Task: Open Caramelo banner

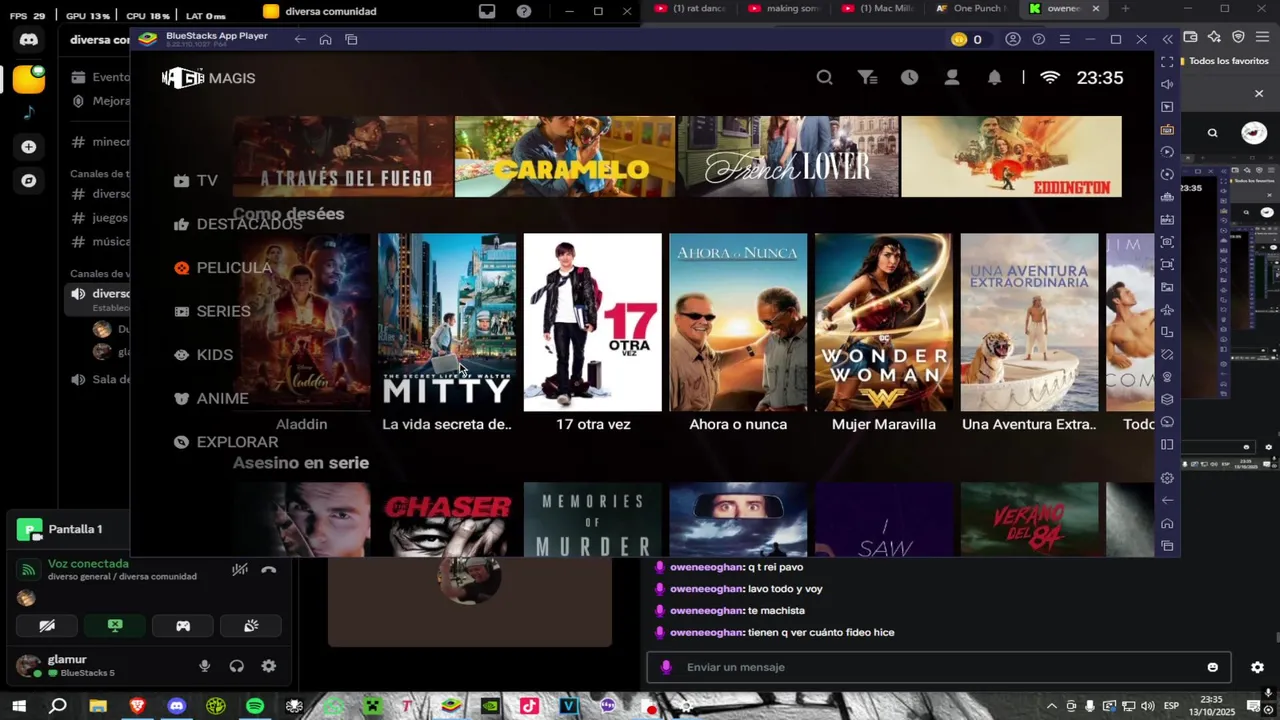Action: coord(565,156)
